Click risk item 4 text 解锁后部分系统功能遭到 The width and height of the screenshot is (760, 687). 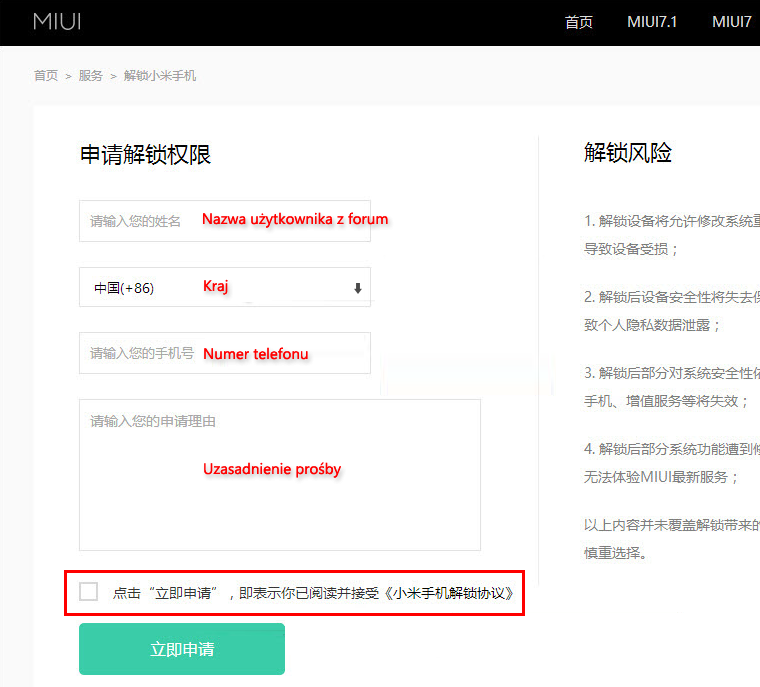pos(672,449)
